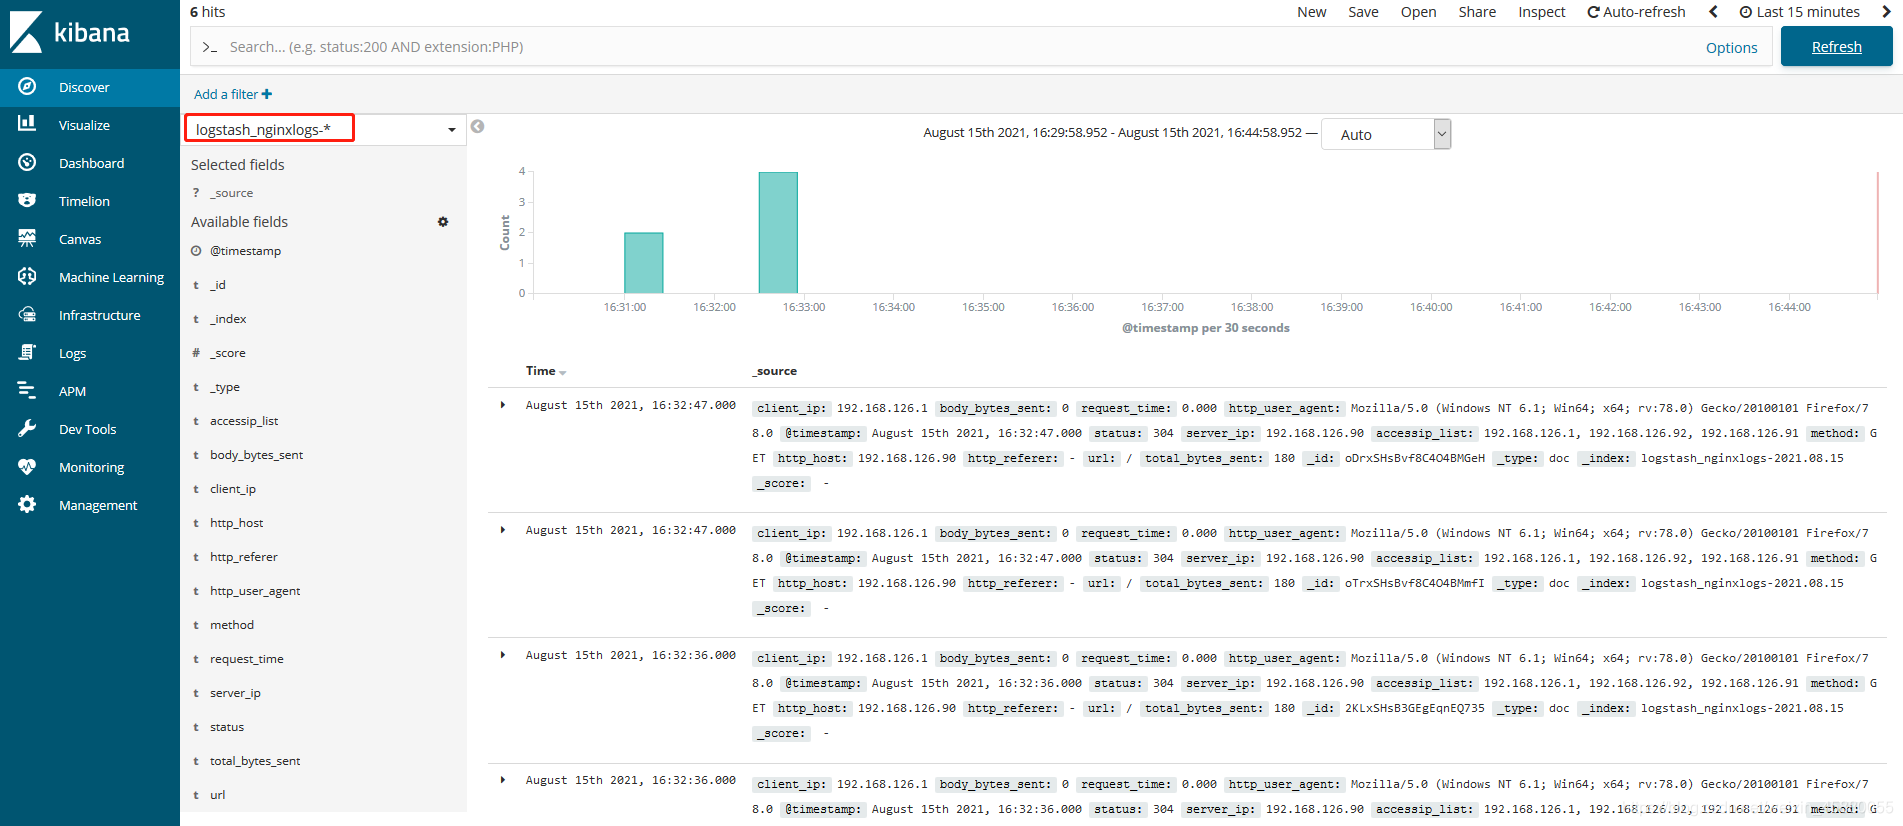Open Visualize bar chart icon
Viewport: 1903px width, 826px height.
pos(27,124)
